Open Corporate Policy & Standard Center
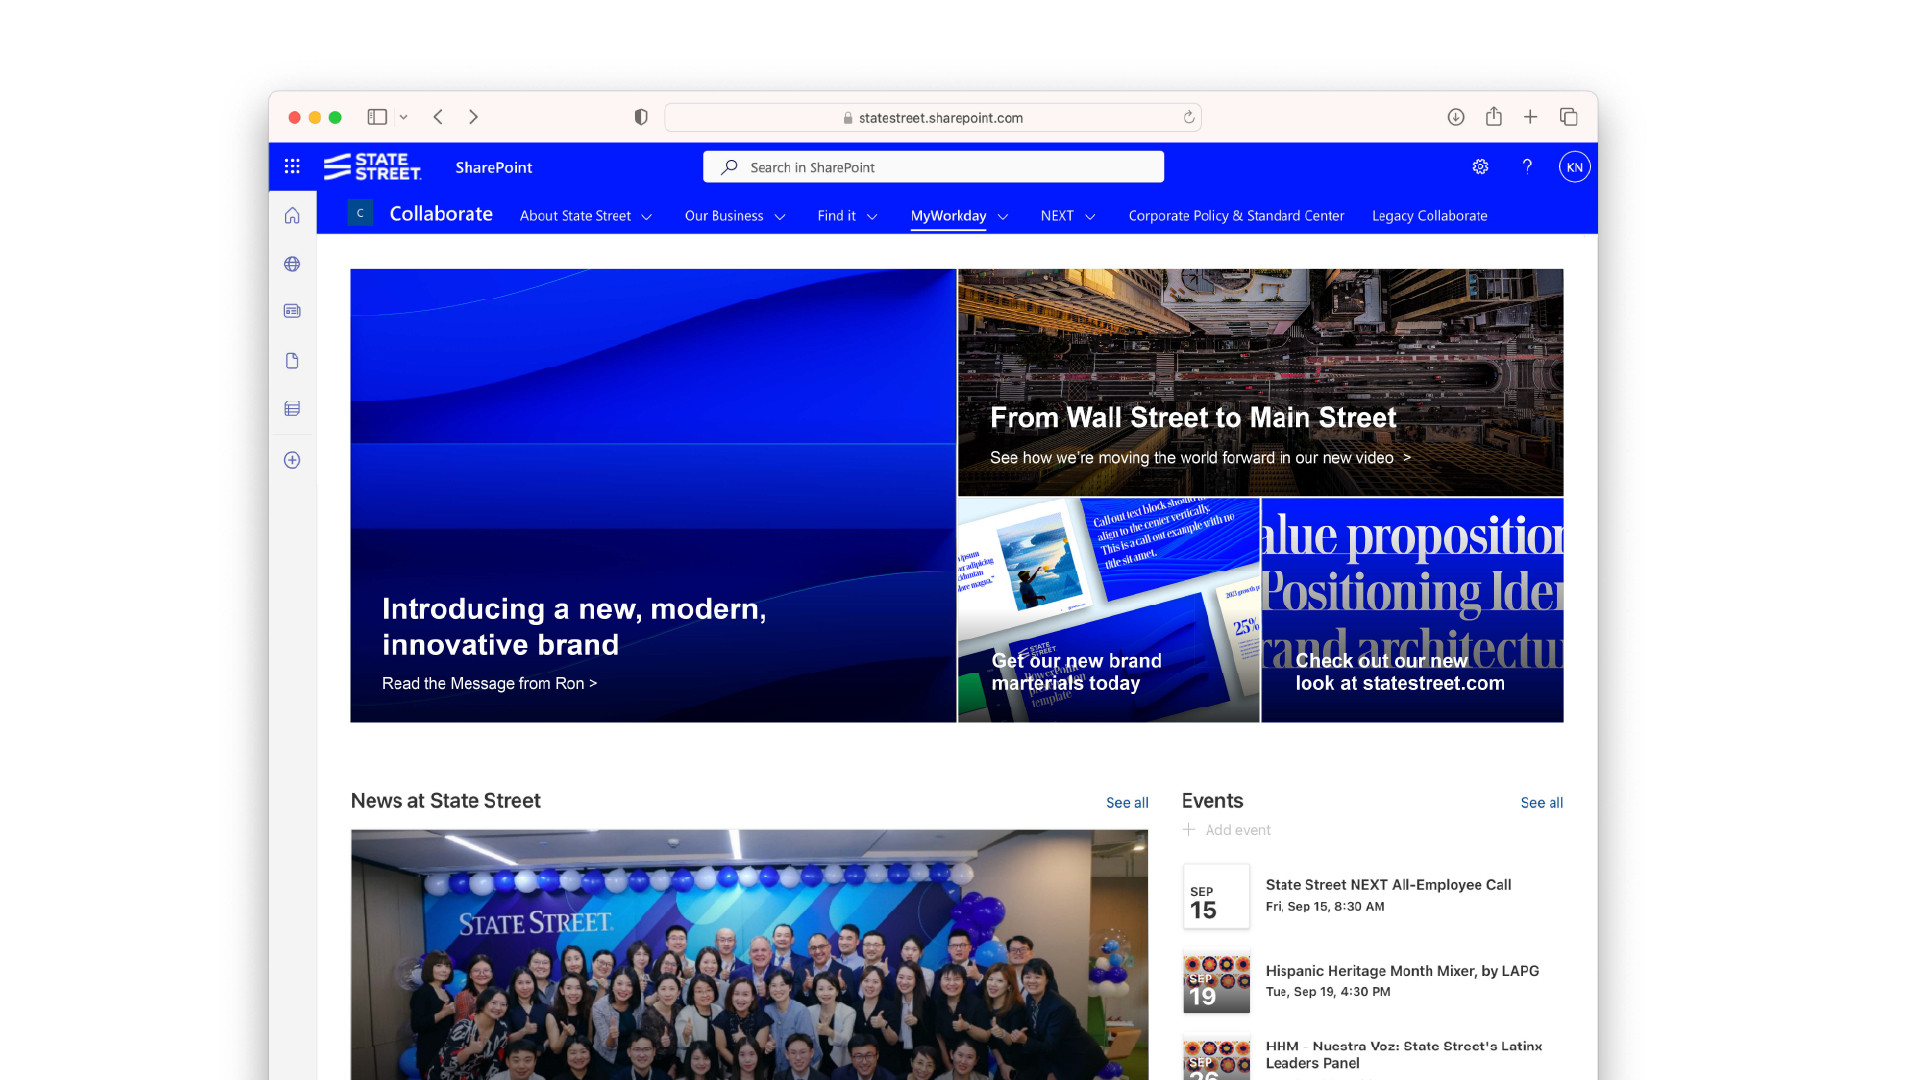This screenshot has width=1920, height=1080. 1236,216
